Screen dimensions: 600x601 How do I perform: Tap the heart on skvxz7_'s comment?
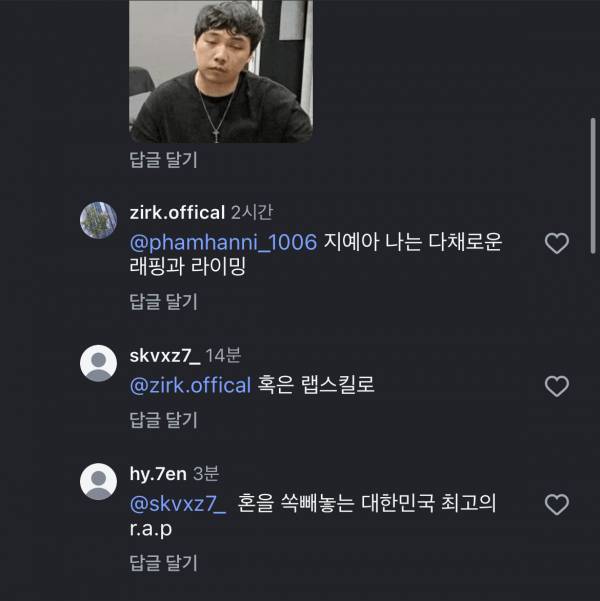556,386
